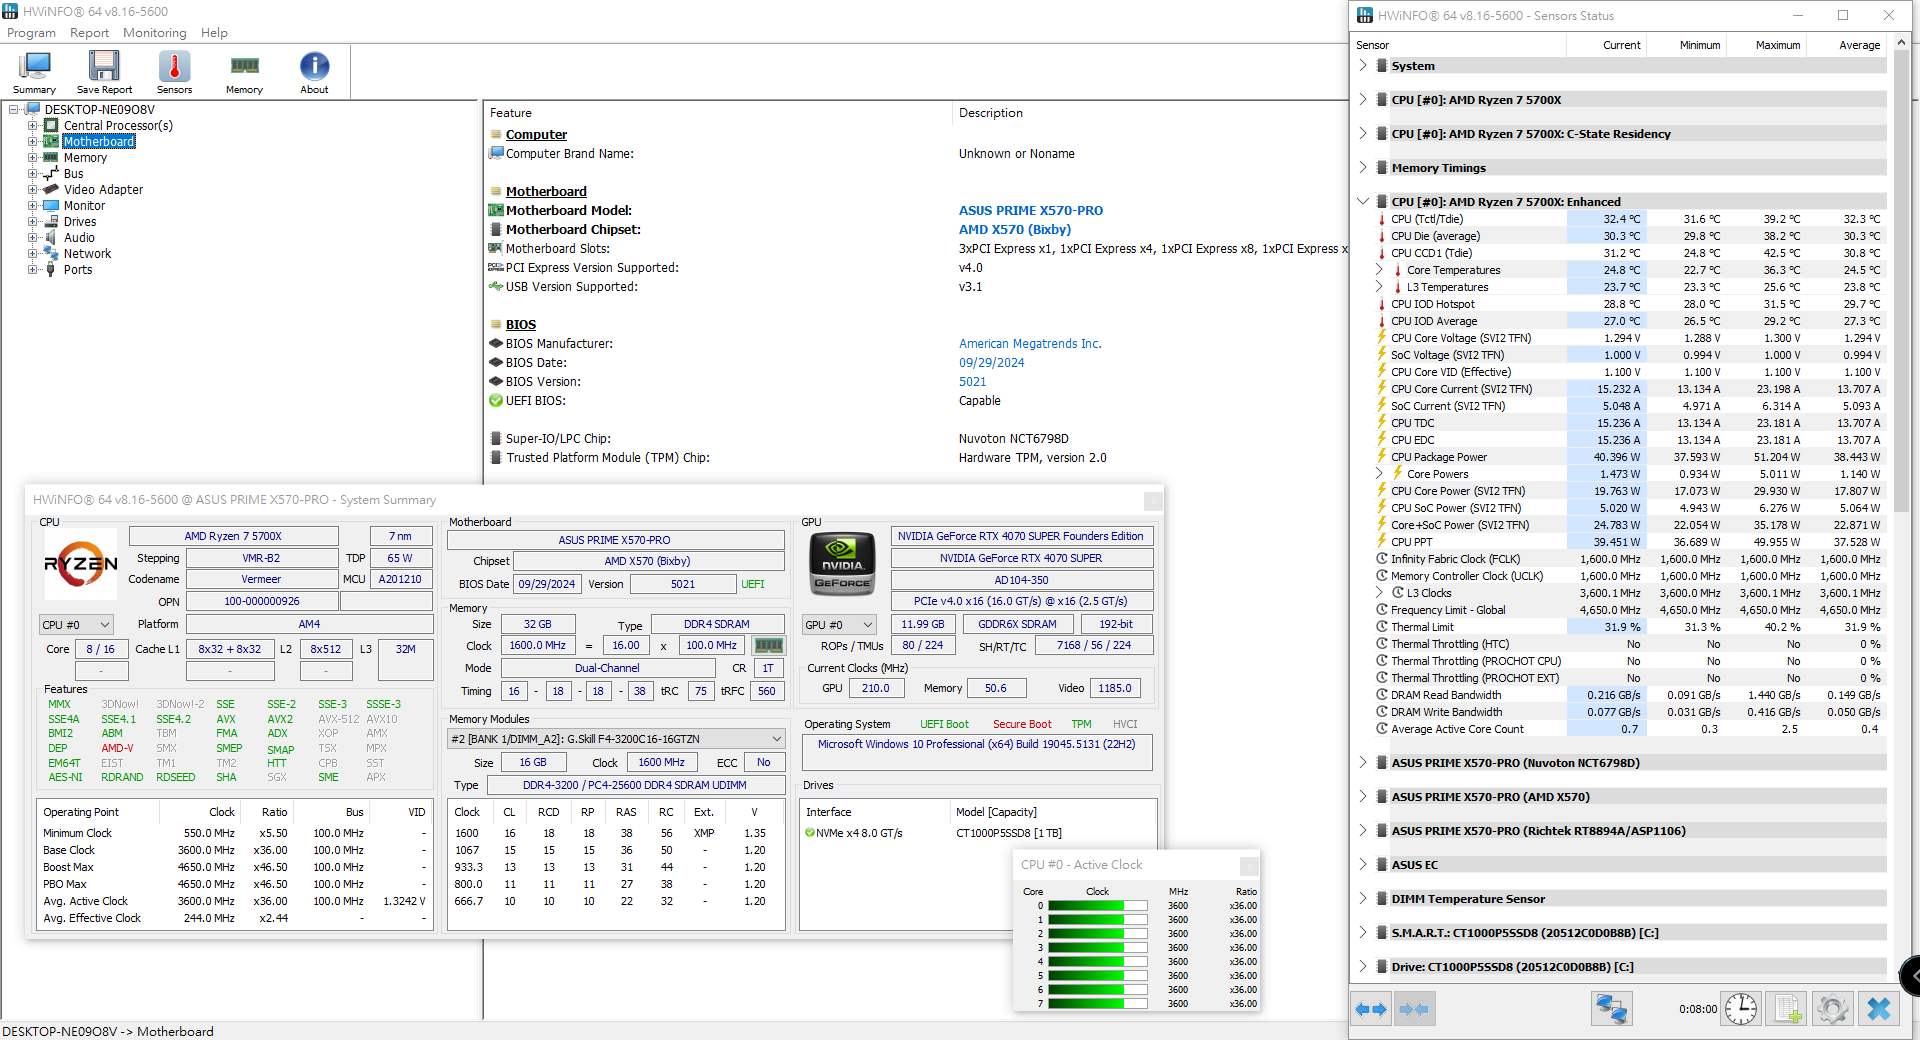
Task: Open Sensors from the main toolbar
Action: [x=174, y=72]
